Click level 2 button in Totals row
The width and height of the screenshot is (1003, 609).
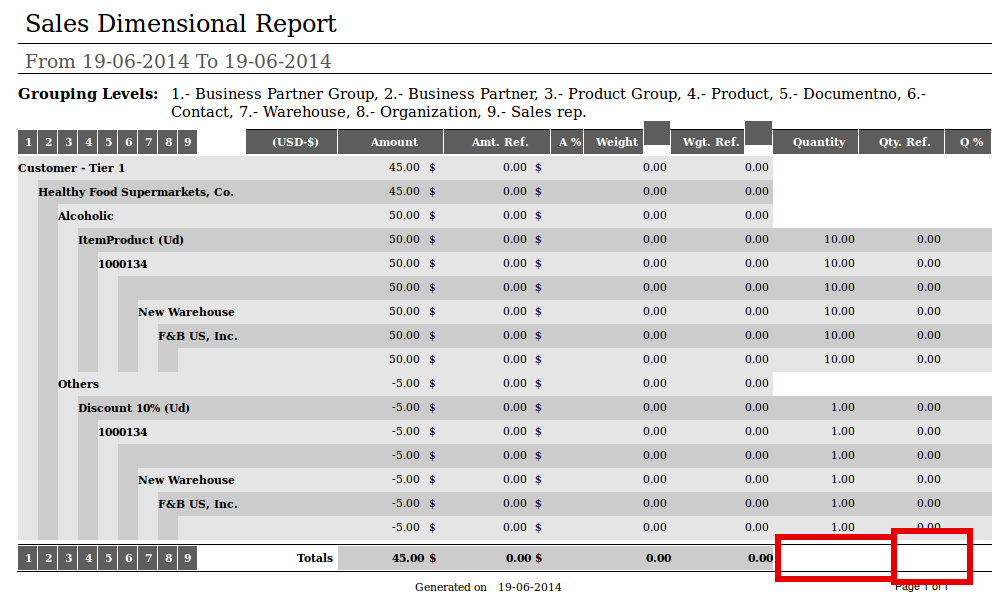click(48, 558)
